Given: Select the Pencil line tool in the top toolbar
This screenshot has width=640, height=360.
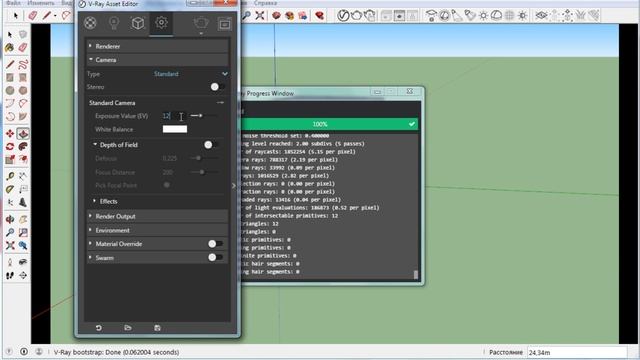Looking at the screenshot, I should coord(46,16).
